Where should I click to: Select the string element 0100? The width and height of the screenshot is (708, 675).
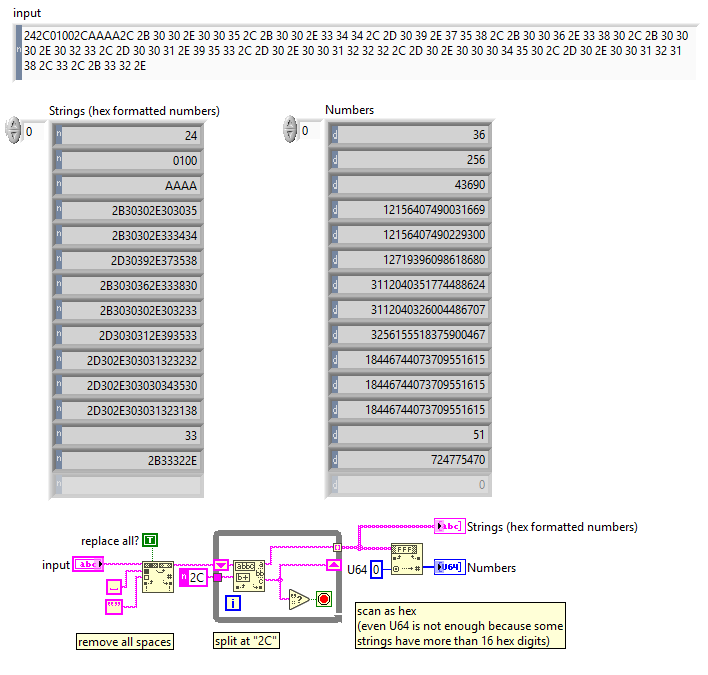click(x=128, y=160)
